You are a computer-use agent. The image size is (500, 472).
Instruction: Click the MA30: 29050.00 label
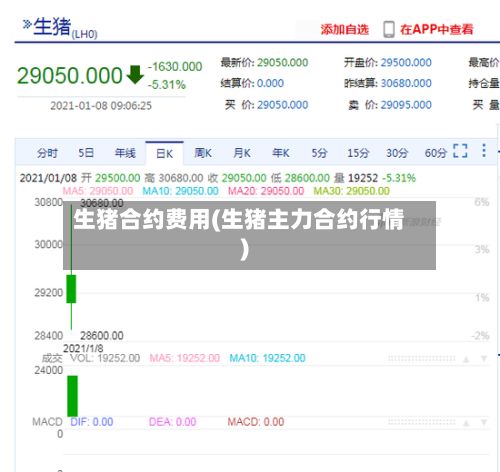pyautogui.click(x=351, y=191)
